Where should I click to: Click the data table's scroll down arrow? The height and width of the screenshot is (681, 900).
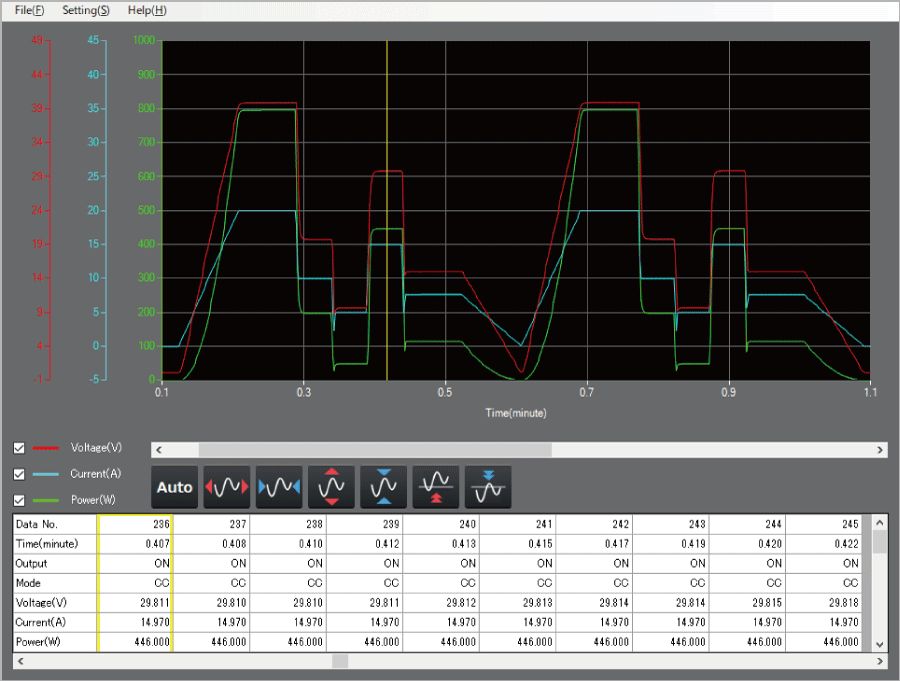coord(880,644)
